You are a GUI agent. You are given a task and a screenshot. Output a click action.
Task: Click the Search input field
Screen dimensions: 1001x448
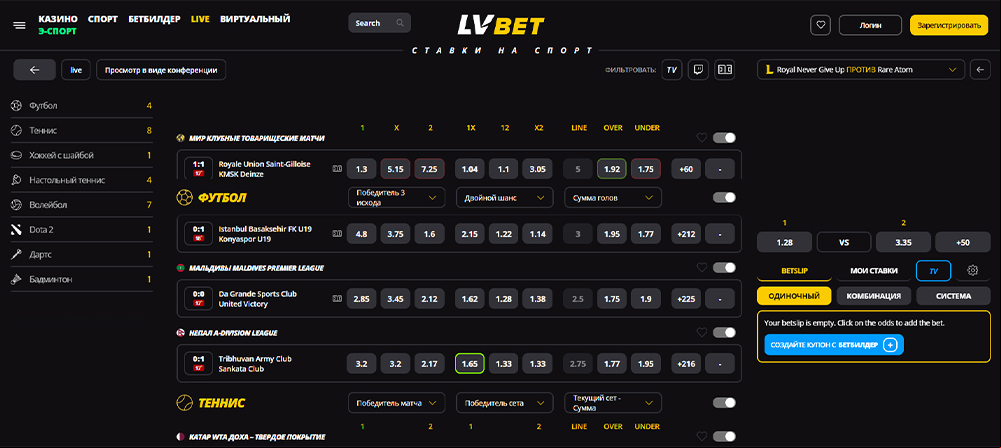(x=379, y=23)
